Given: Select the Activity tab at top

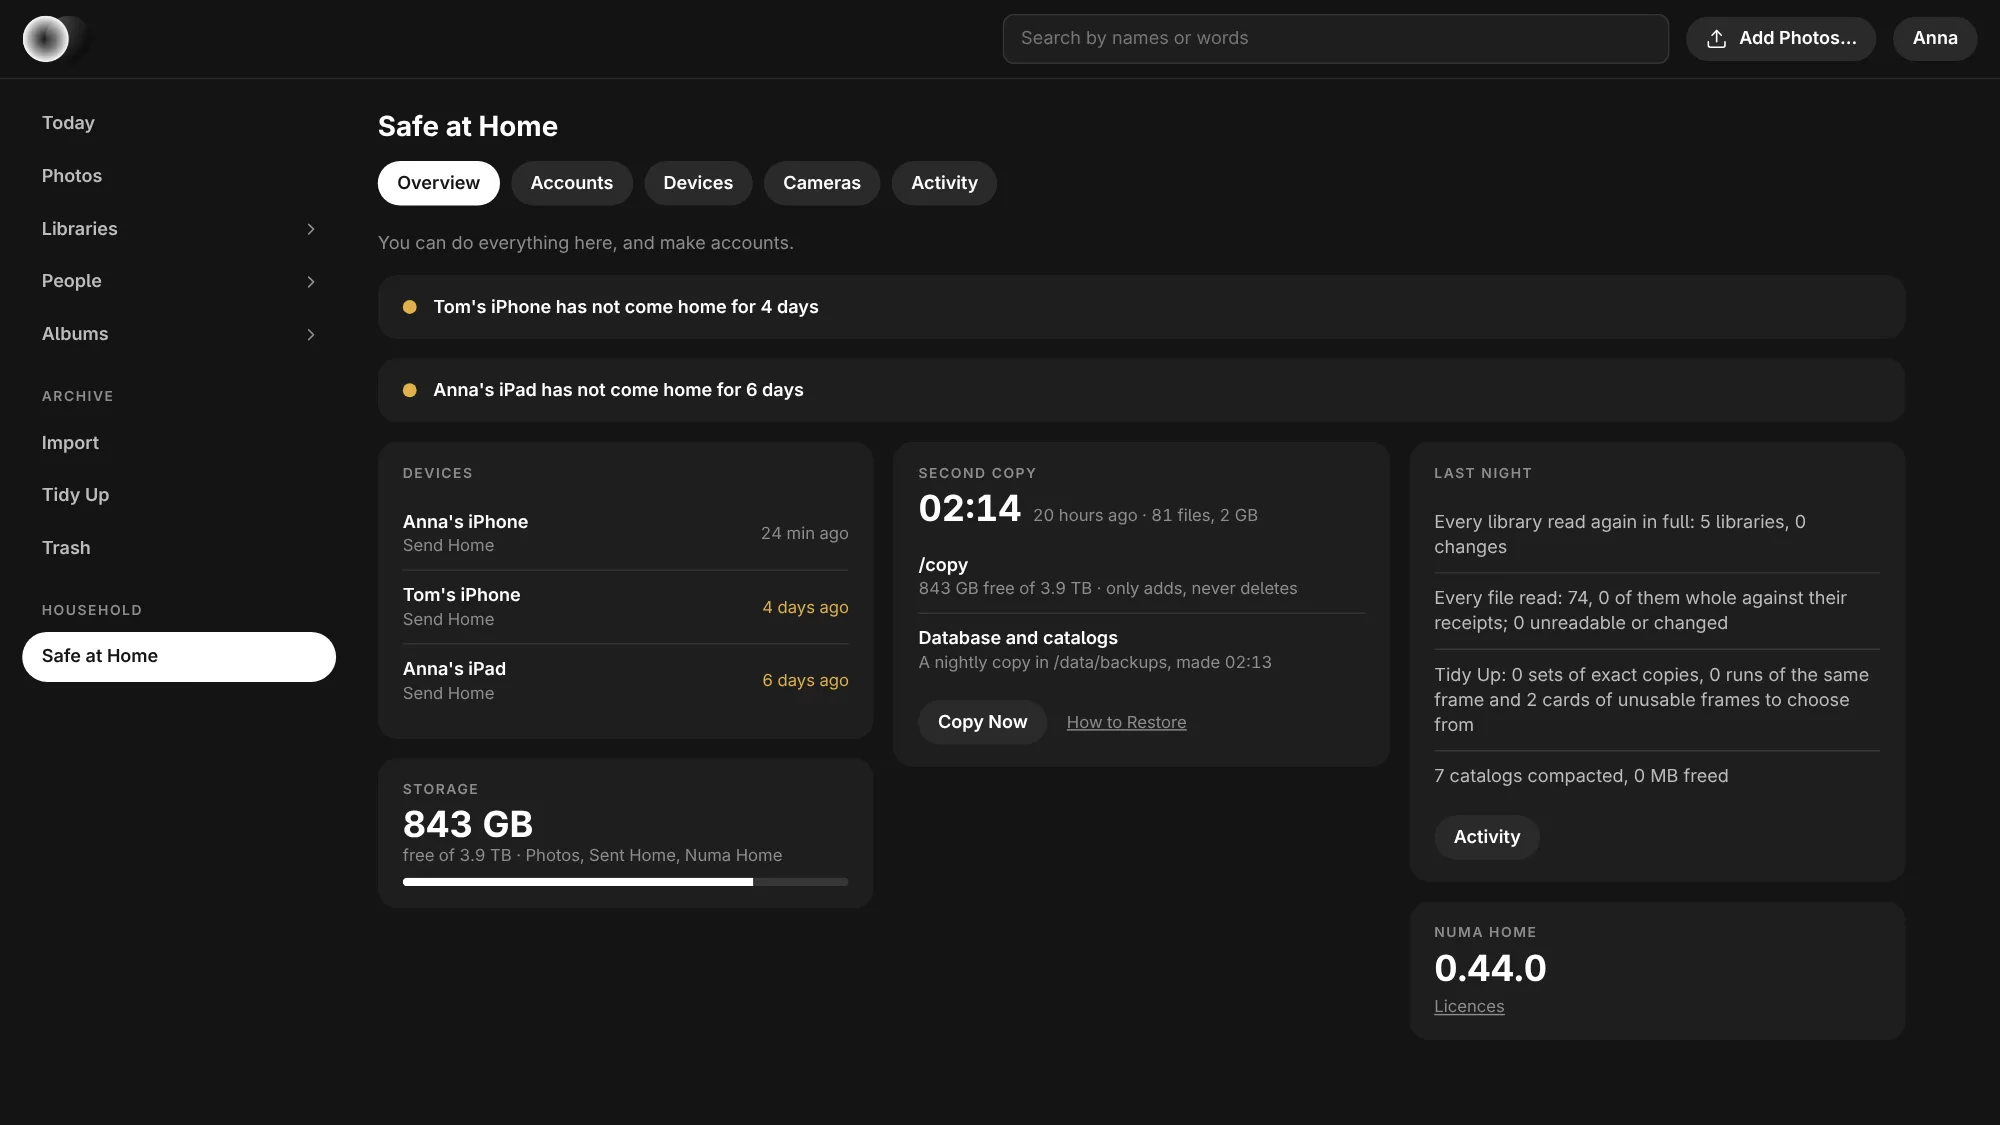Looking at the screenshot, I should pos(944,183).
